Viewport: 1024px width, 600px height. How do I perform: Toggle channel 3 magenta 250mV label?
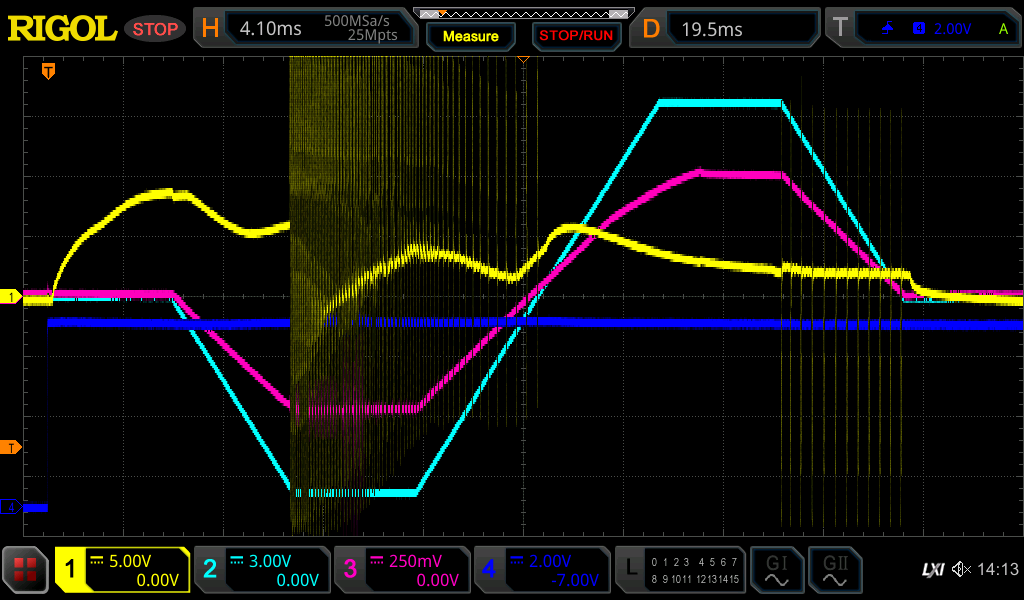pyautogui.click(x=401, y=570)
